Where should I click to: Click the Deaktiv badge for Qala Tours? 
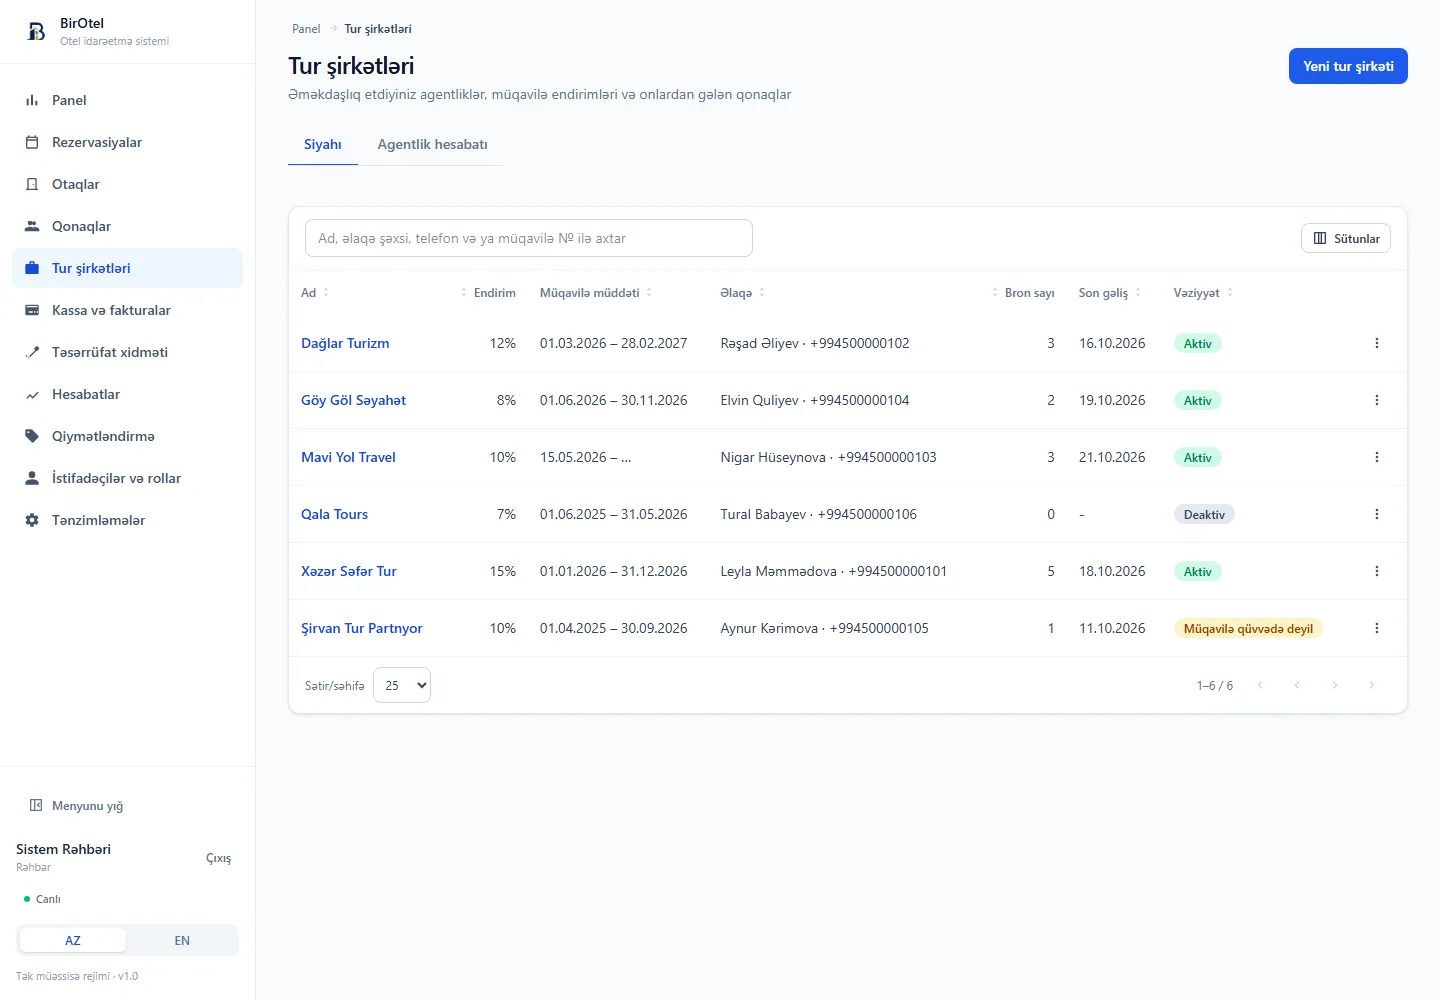click(x=1204, y=514)
